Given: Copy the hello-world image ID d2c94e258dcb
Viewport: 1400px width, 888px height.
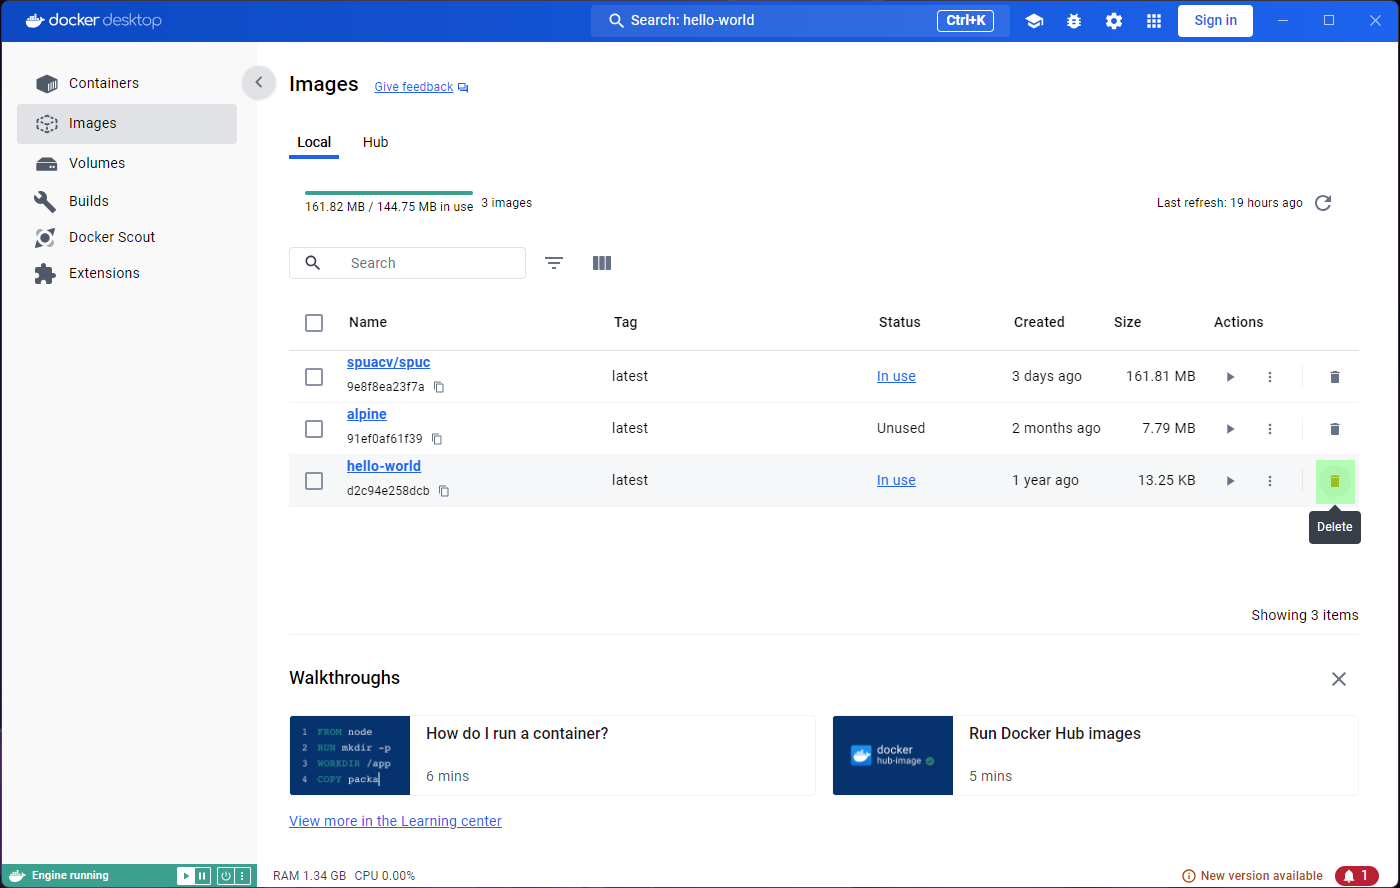Looking at the screenshot, I should coord(444,491).
